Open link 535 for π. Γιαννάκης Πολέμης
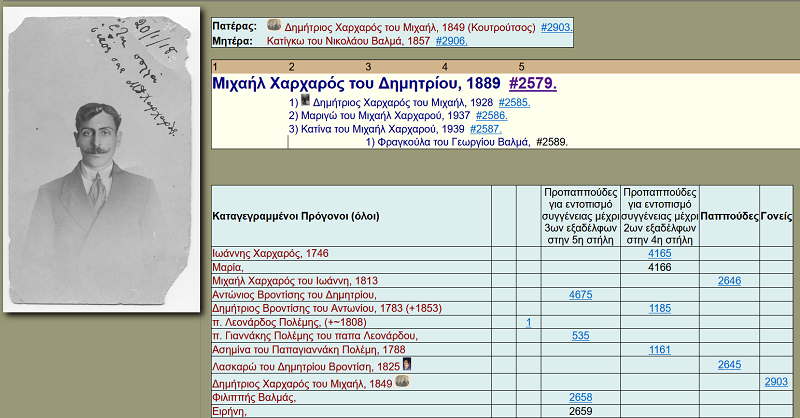 click(x=580, y=336)
